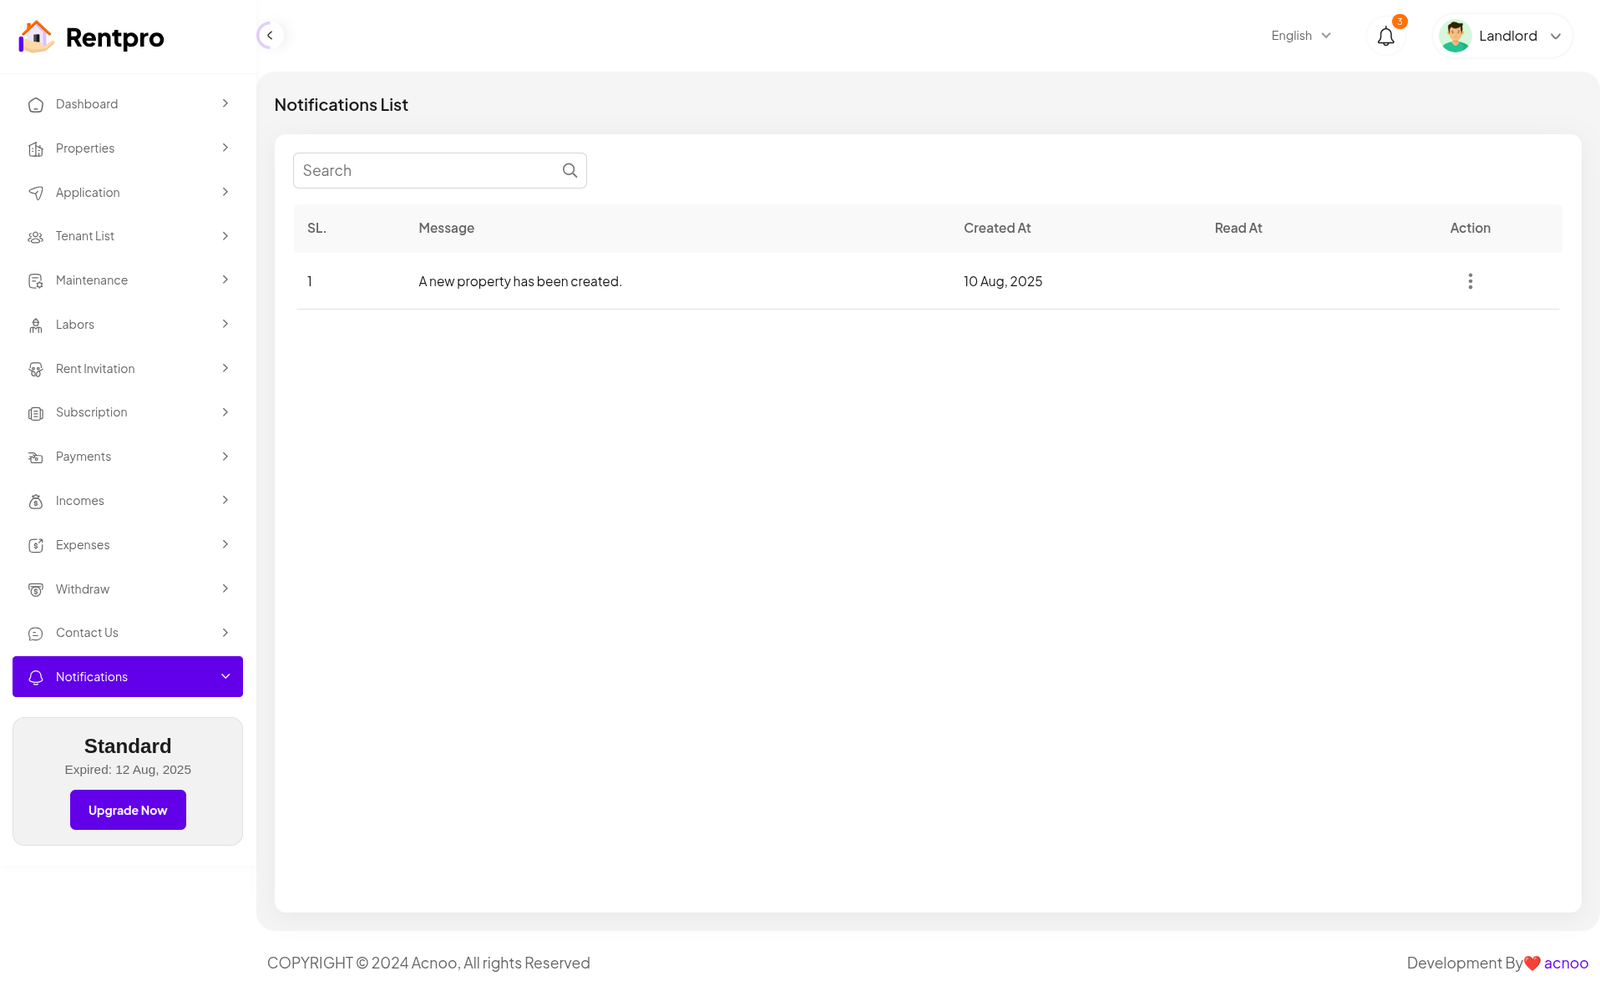Open the three-dot action menu for row 1

tap(1469, 282)
